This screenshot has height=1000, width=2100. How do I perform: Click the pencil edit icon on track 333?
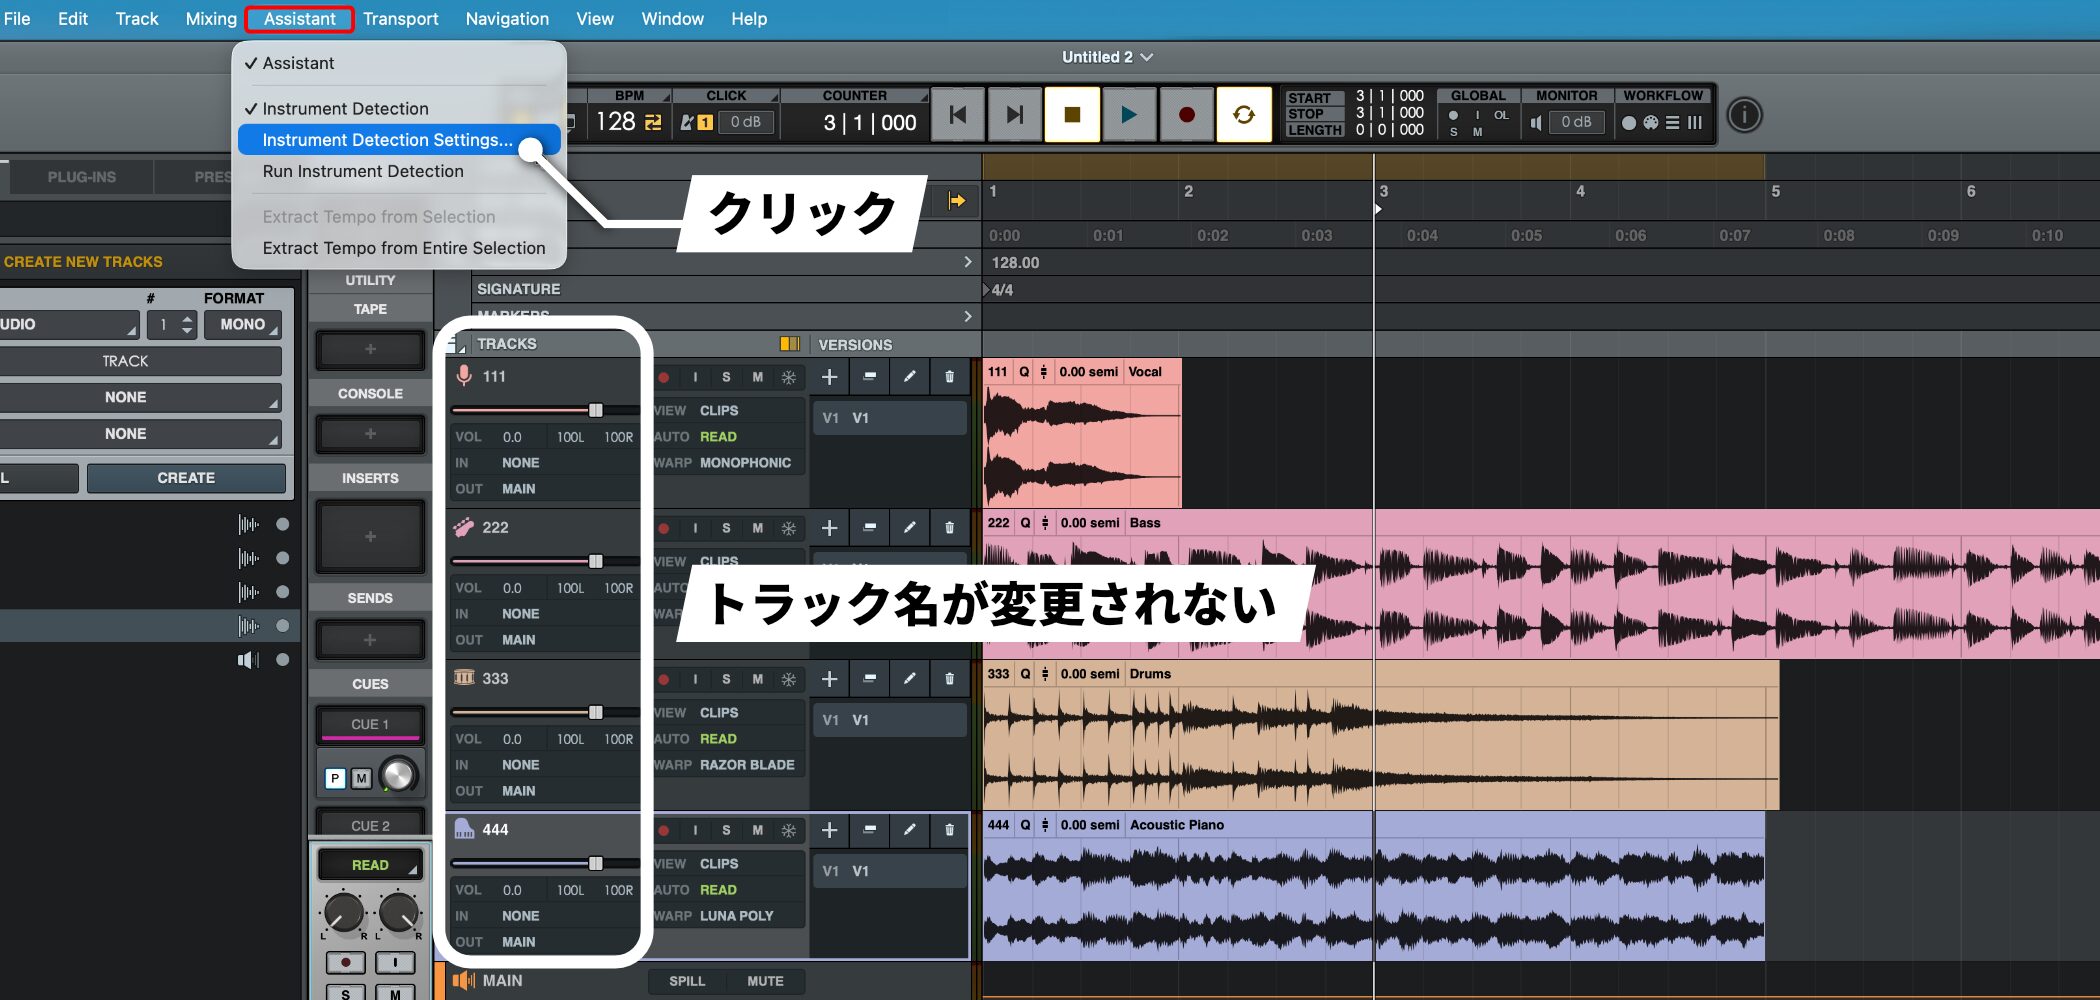click(909, 679)
